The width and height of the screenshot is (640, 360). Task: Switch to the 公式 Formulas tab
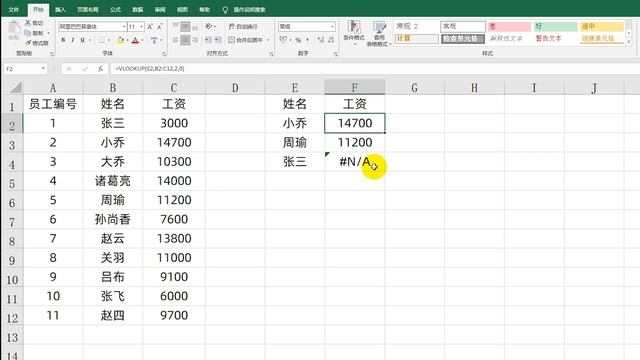point(116,9)
